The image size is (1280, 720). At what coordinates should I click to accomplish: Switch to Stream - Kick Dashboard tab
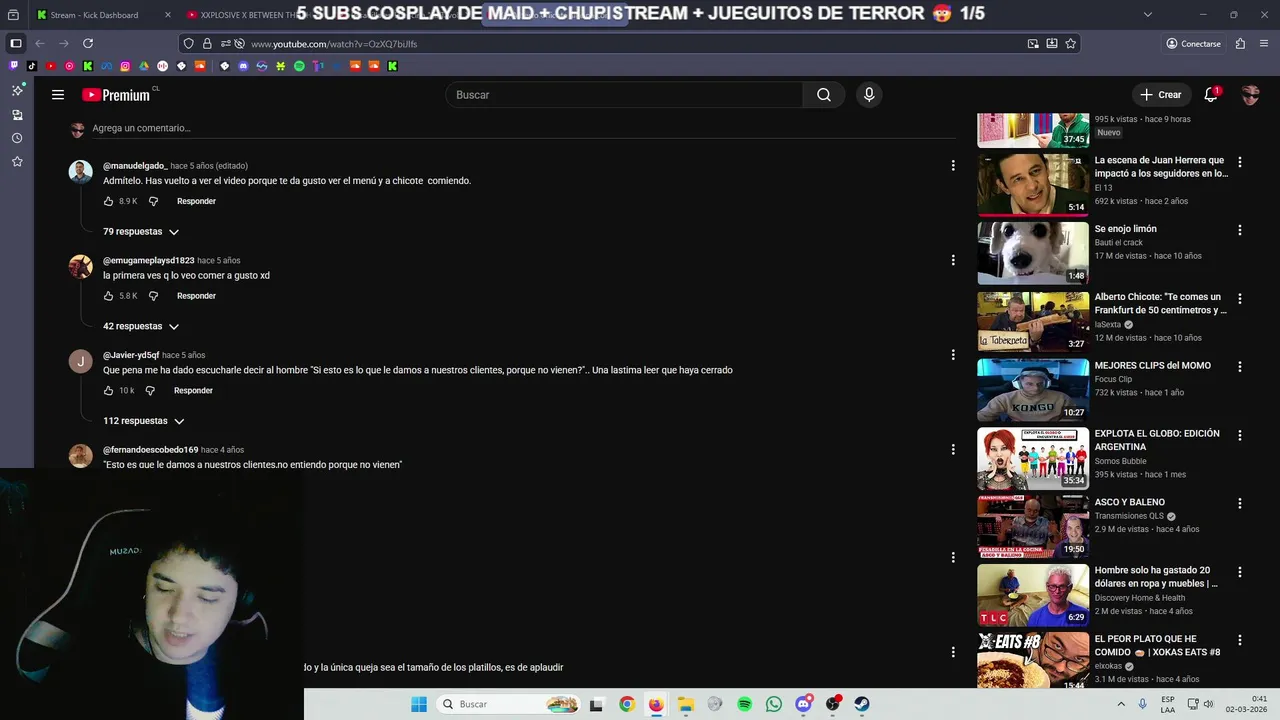point(94,15)
